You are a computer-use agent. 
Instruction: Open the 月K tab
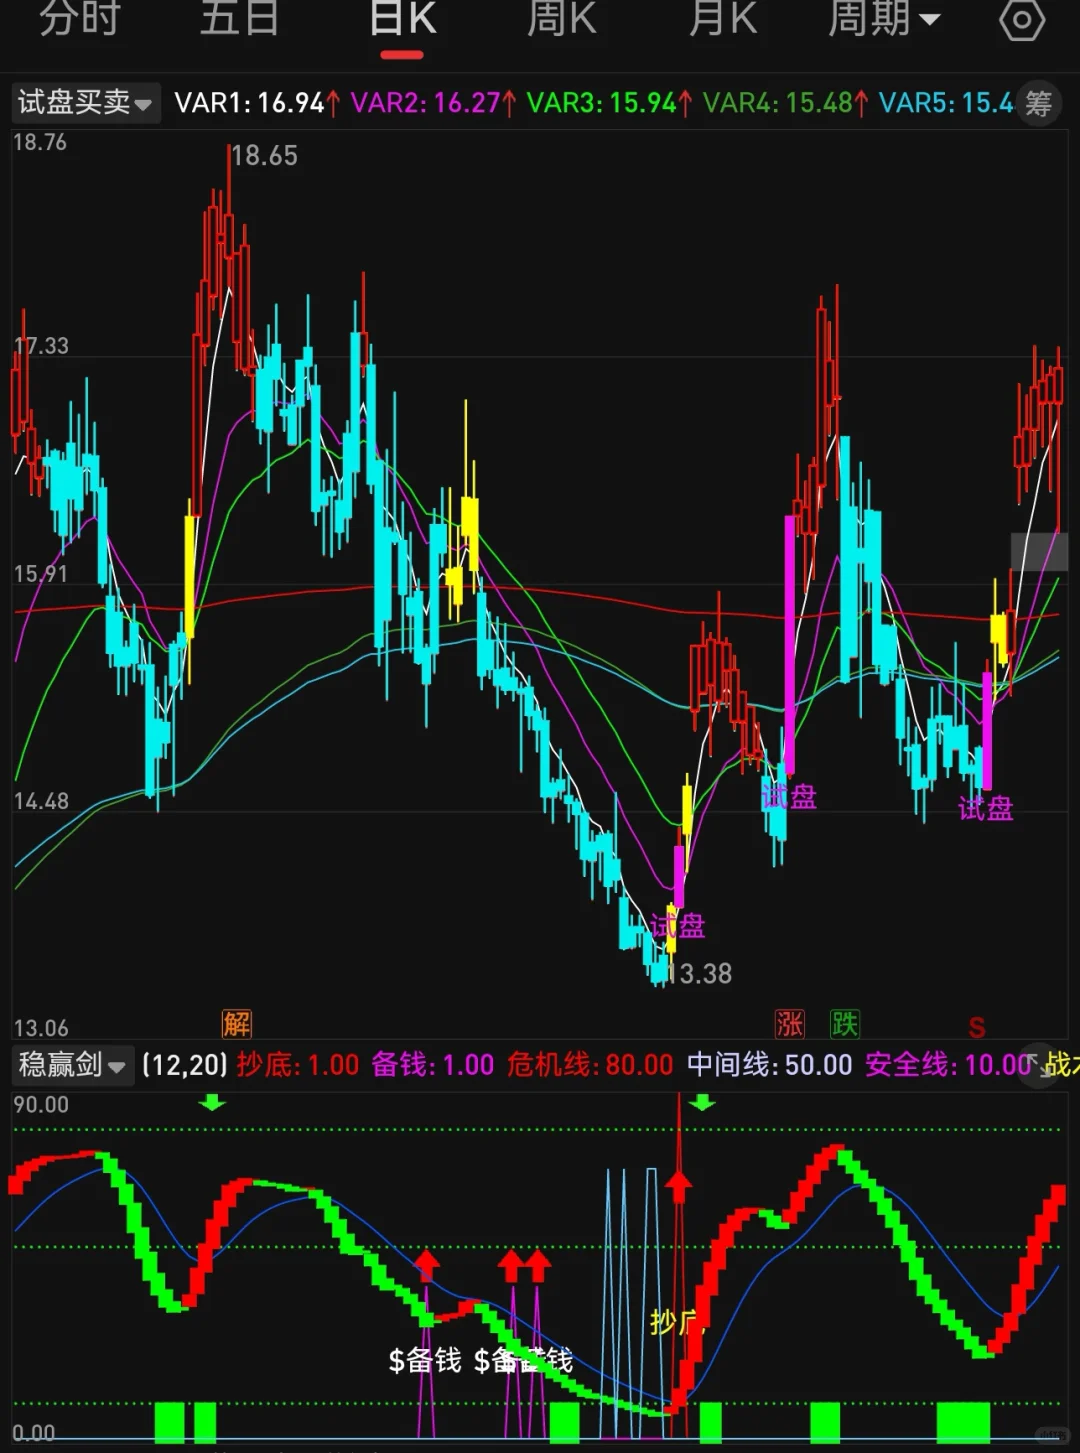pyautogui.click(x=723, y=18)
